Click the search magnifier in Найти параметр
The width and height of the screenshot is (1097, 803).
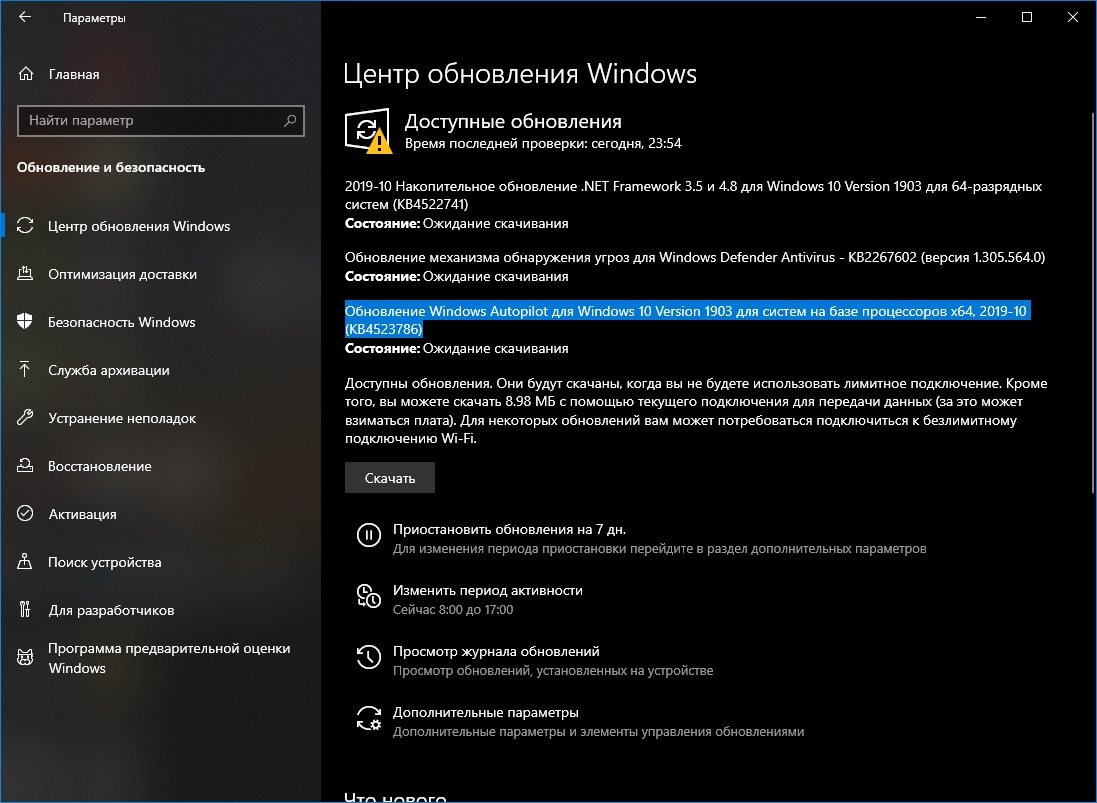pyautogui.click(x=290, y=120)
